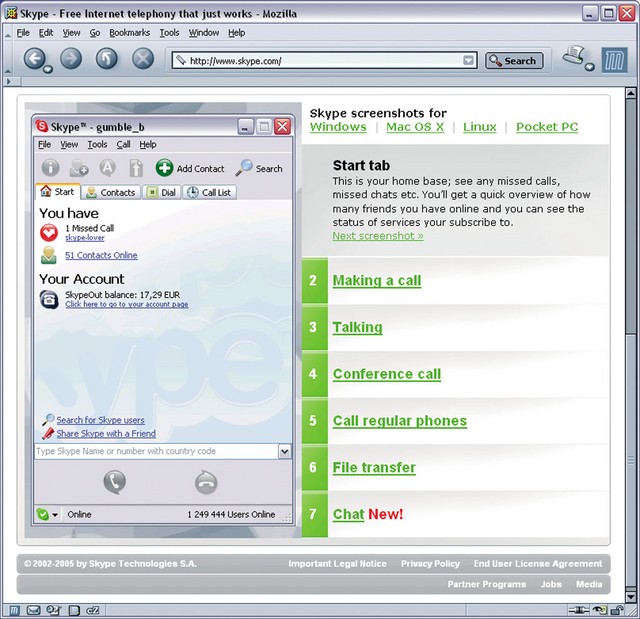Click the info profile icon in Skype toolbar
Screen dimensions: 640x619
(50, 168)
